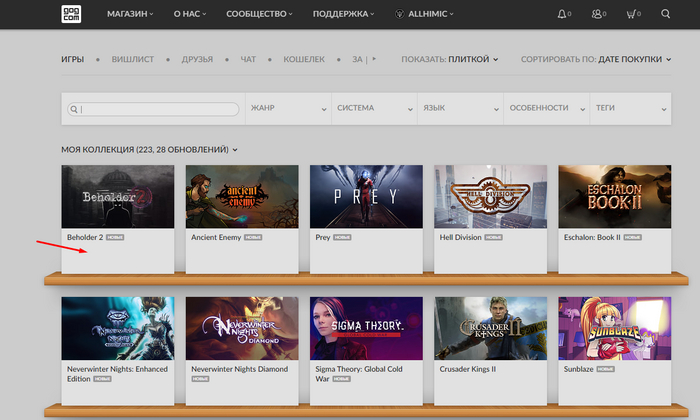Open the СОРТИРОВАТЬ ПО sorting dropdown
This screenshot has height=420, width=700.
[596, 59]
